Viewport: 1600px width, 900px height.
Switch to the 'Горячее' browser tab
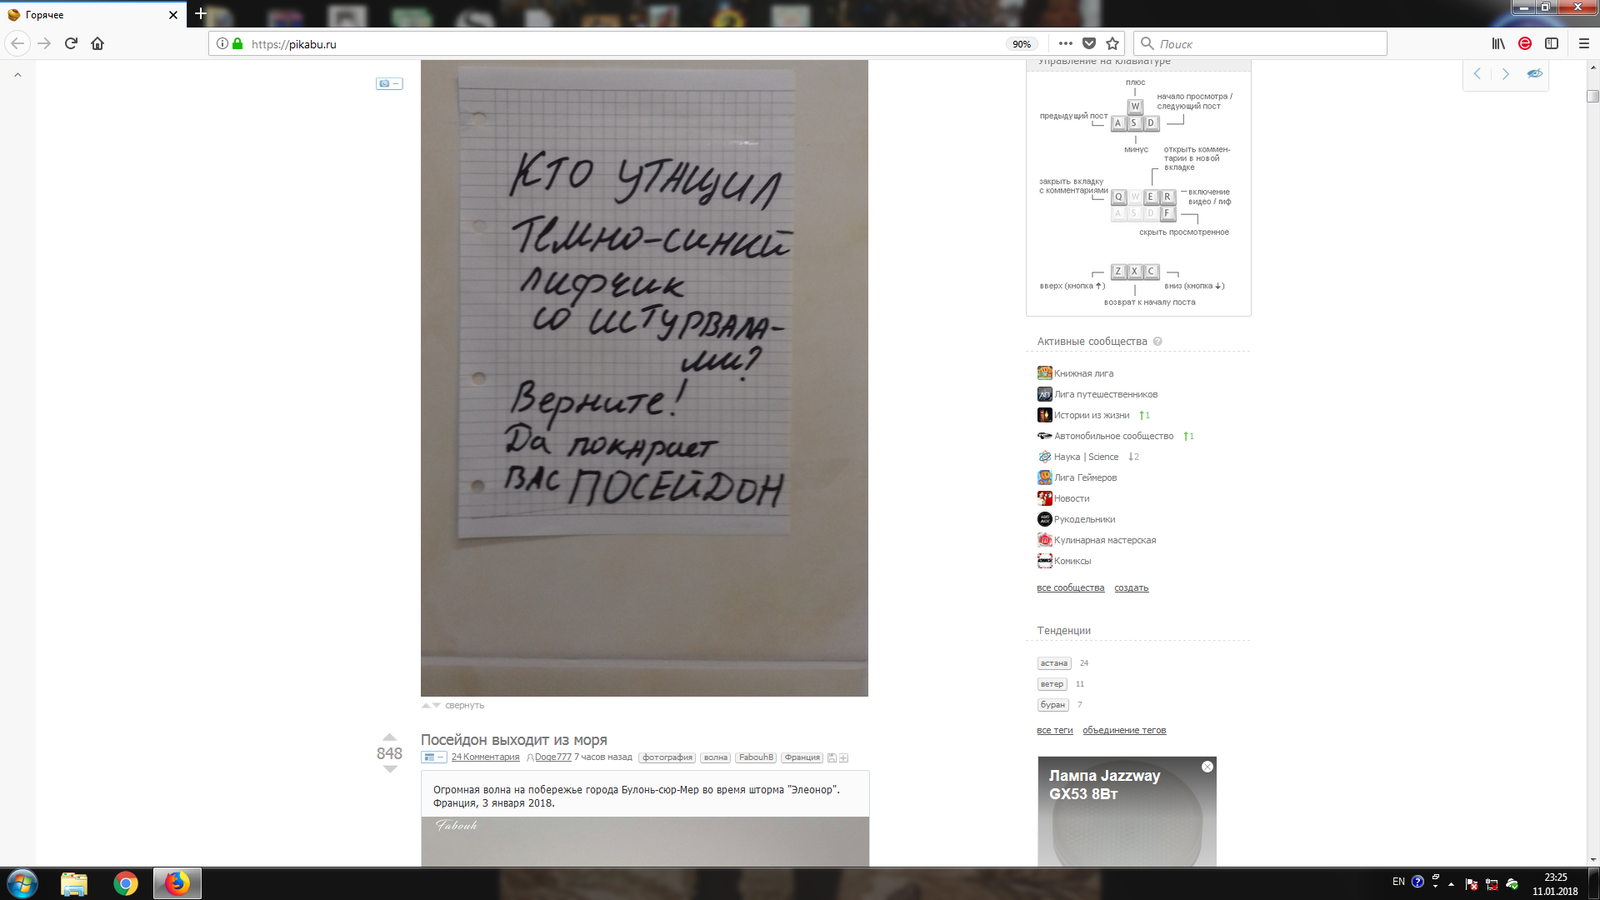[90, 15]
